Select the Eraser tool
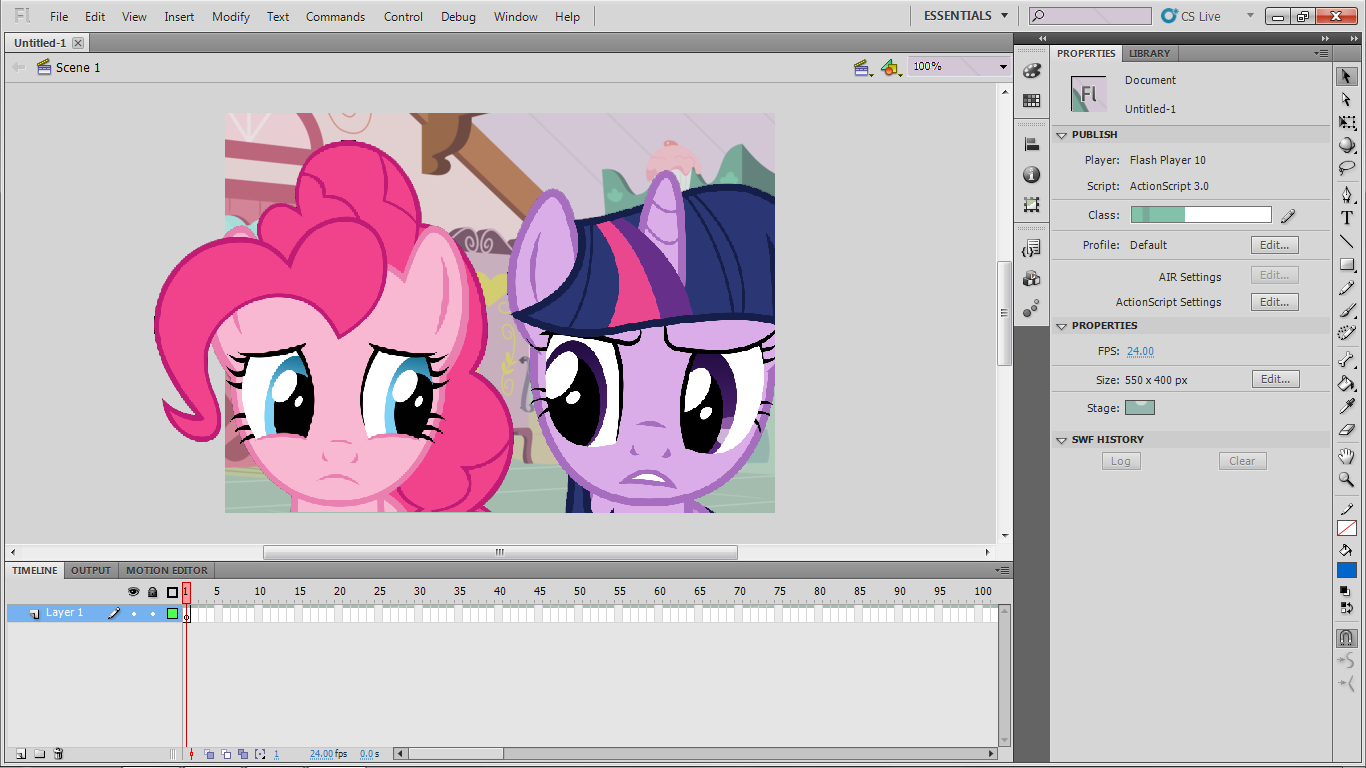Screen dimensions: 1366x768 1347,429
